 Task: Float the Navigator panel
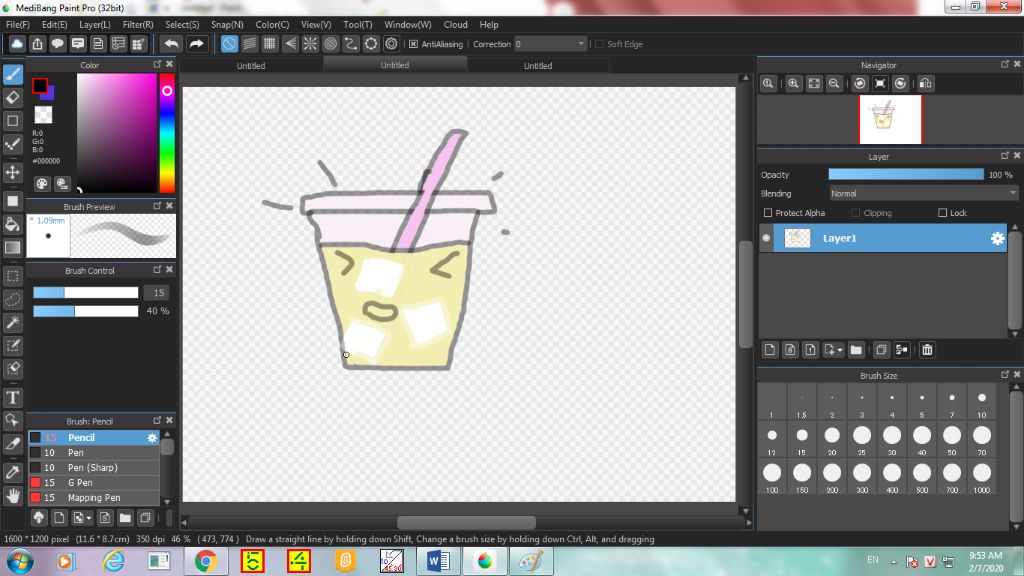pos(1004,64)
